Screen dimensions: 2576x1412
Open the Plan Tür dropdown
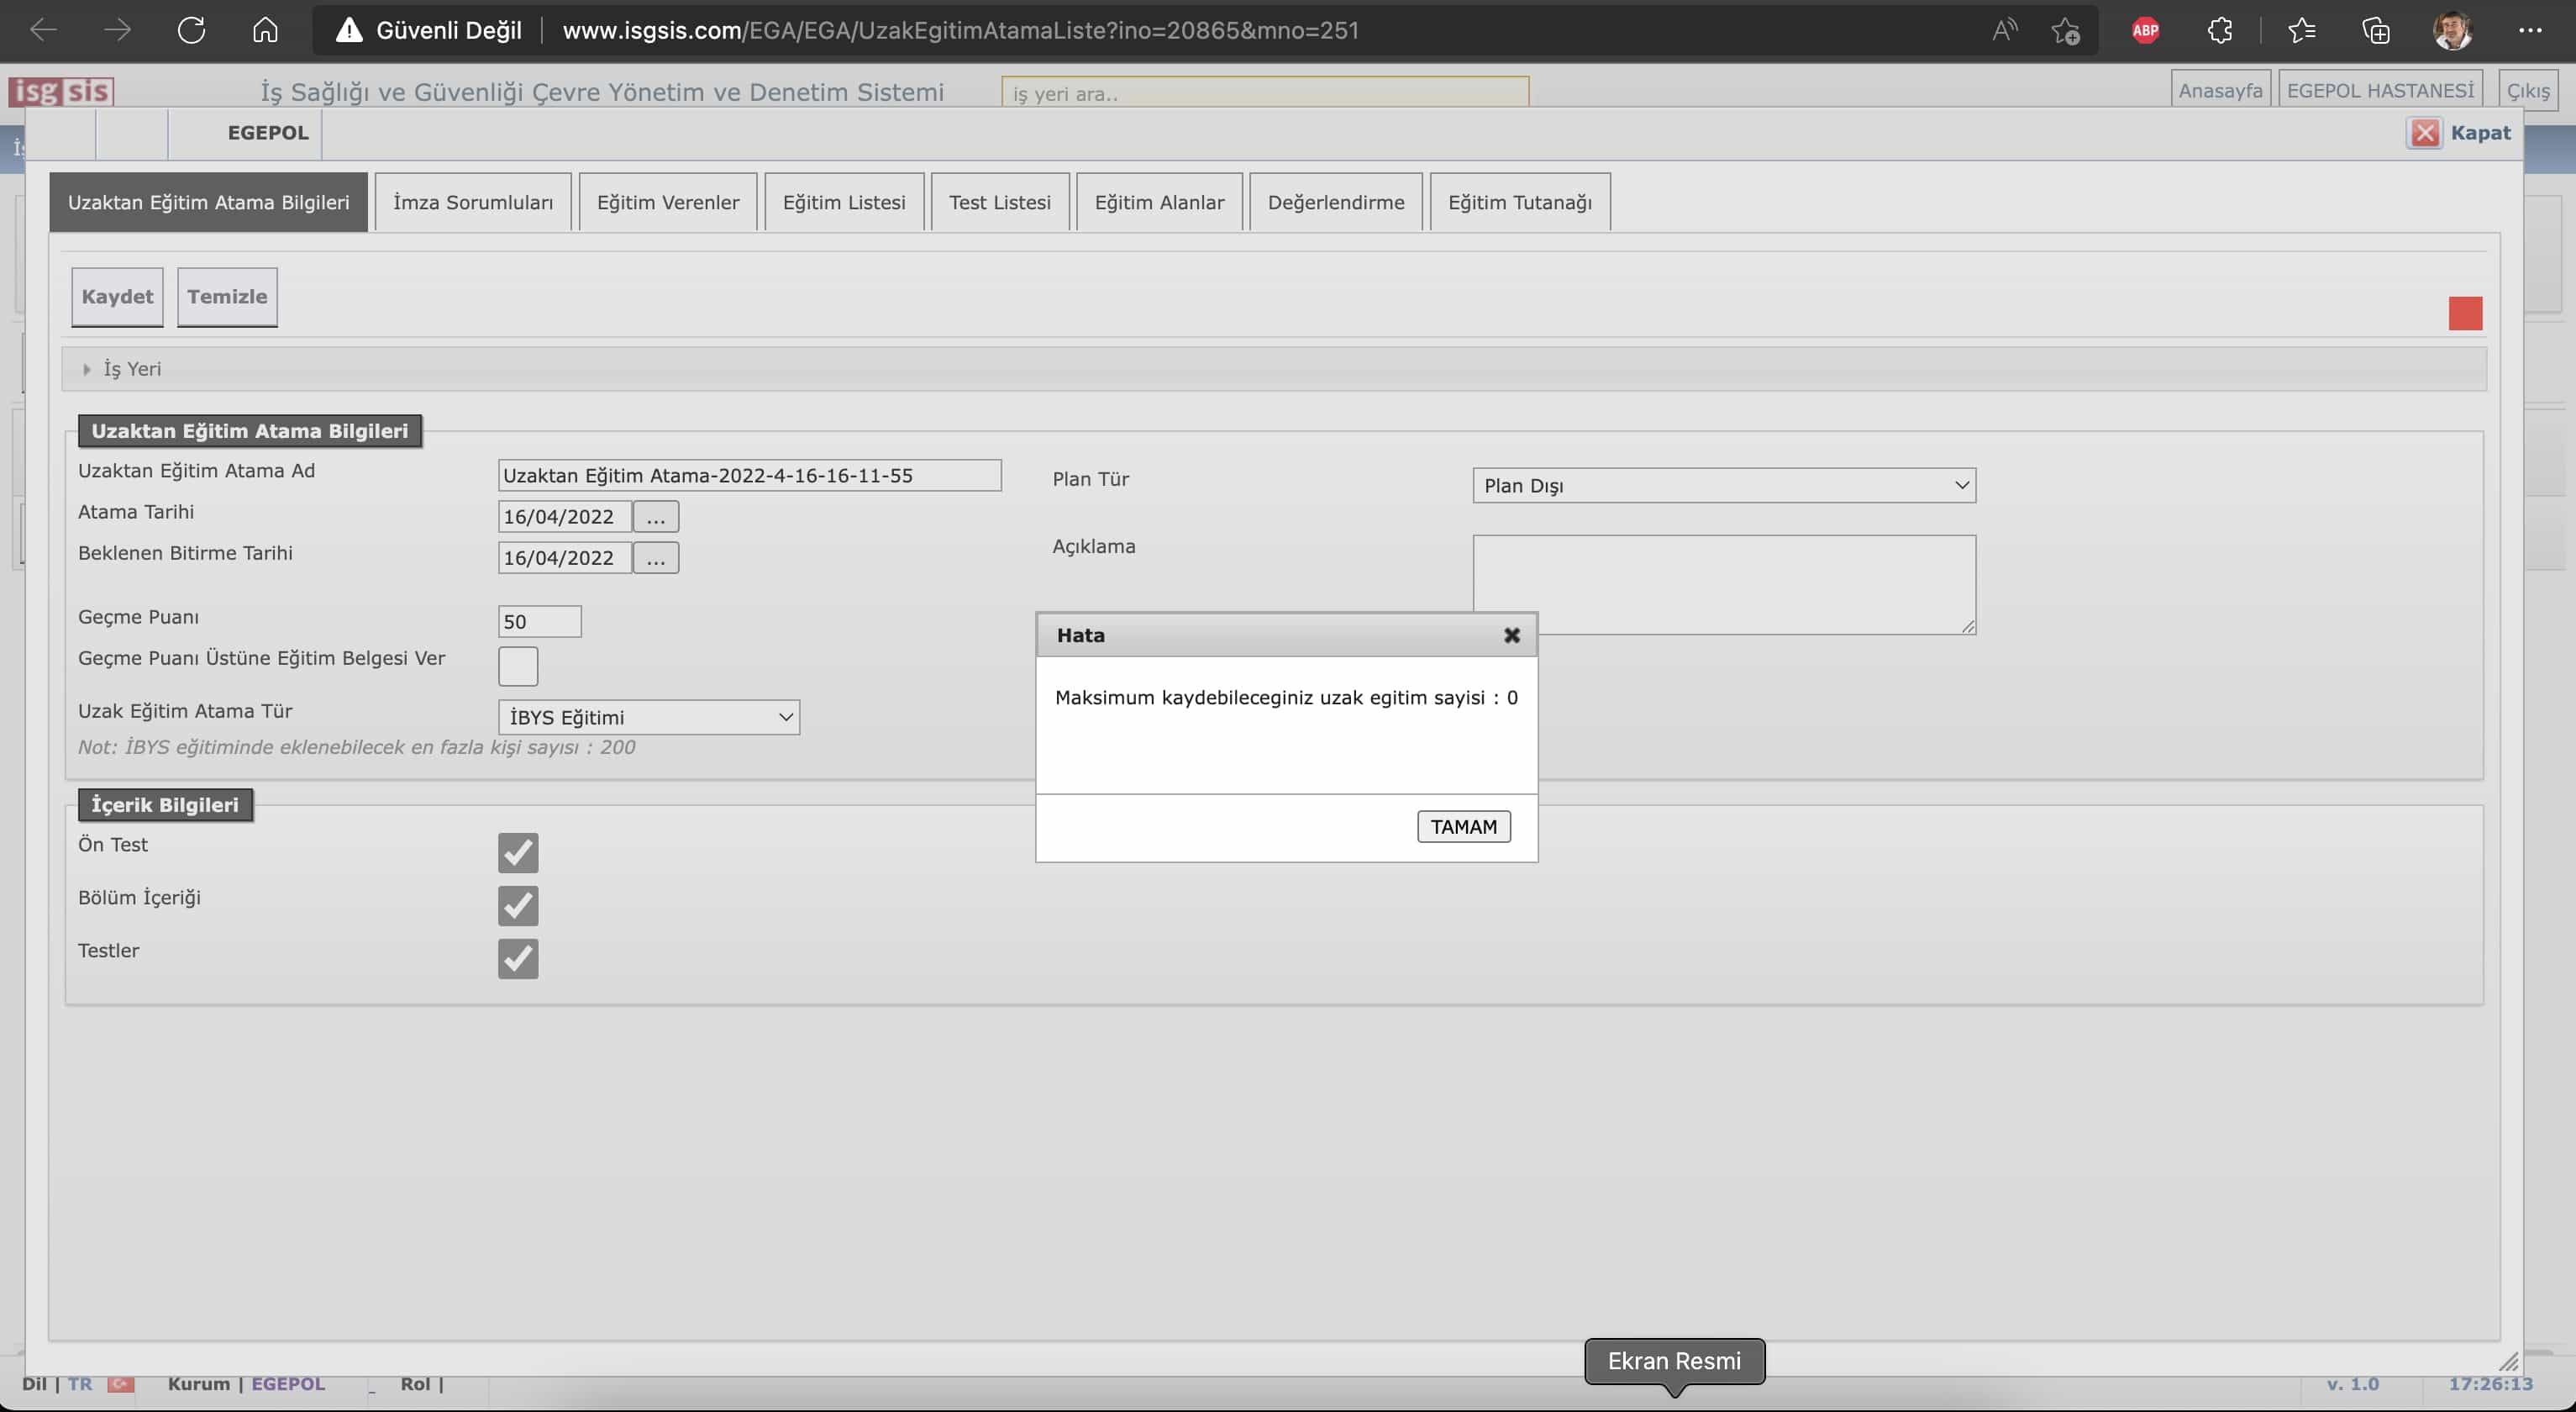(1723, 485)
